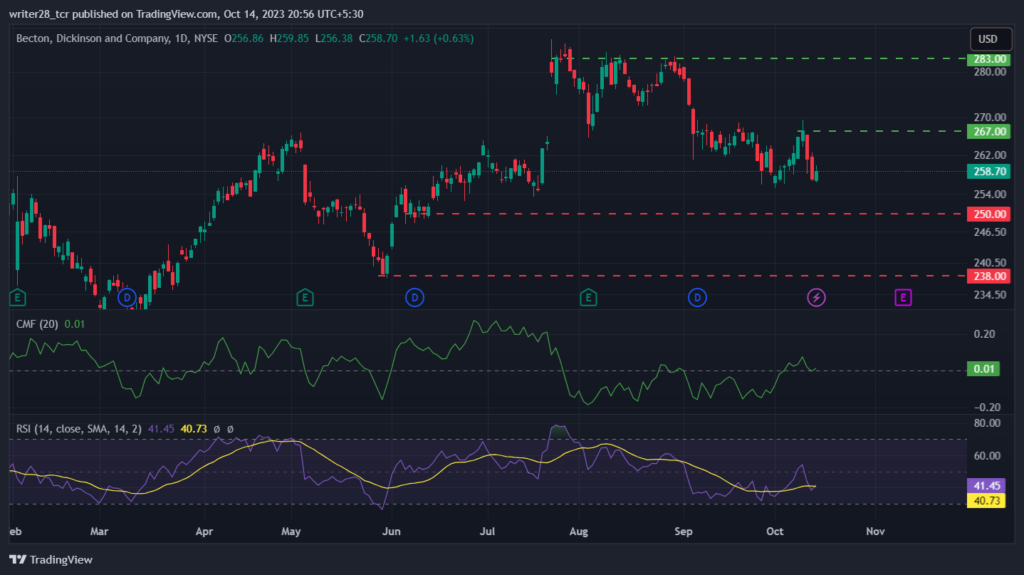Click the 258.70 current price label on axis
Screen dimensions: 1024x575
point(989,172)
